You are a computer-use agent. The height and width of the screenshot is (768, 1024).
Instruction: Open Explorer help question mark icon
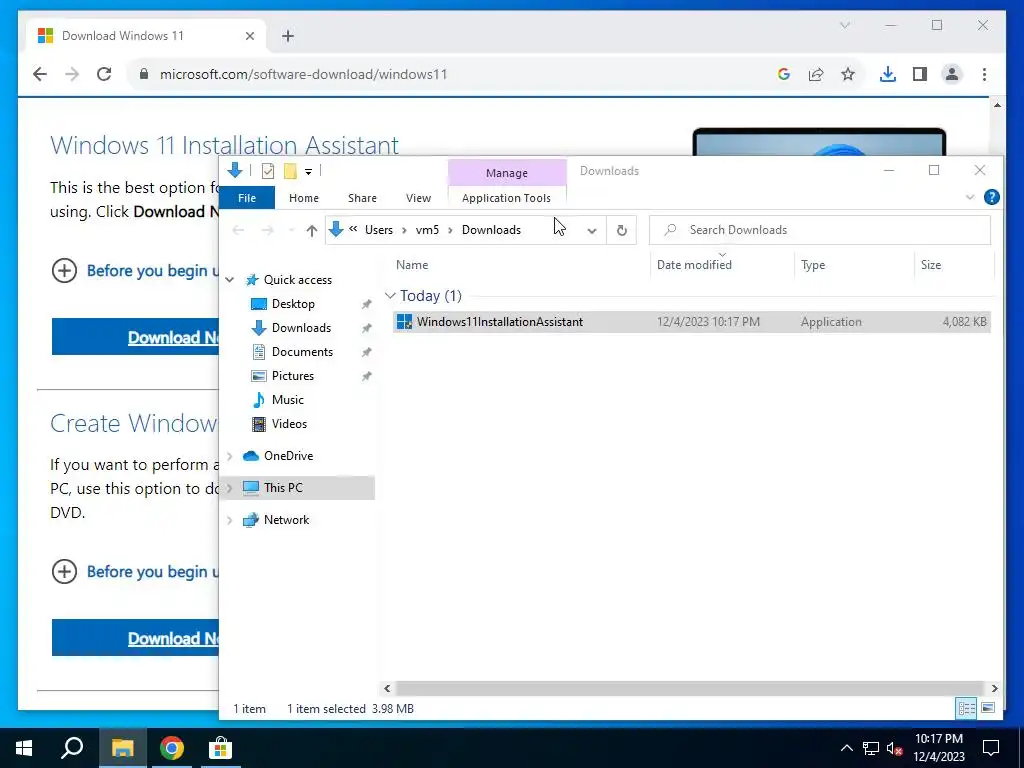pos(991,197)
